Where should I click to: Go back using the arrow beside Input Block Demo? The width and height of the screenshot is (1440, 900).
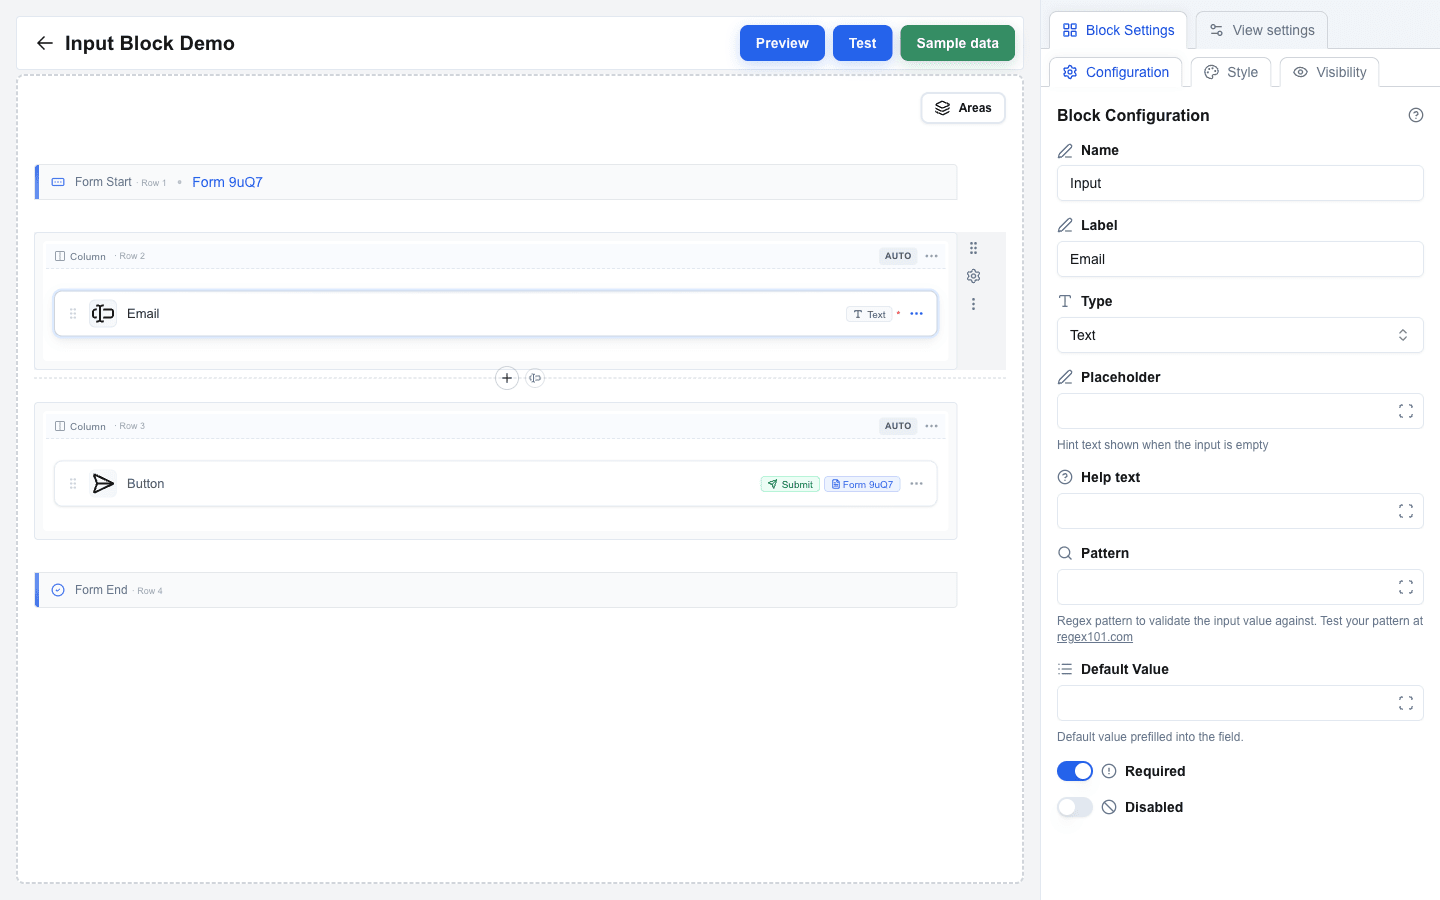[x=44, y=43]
